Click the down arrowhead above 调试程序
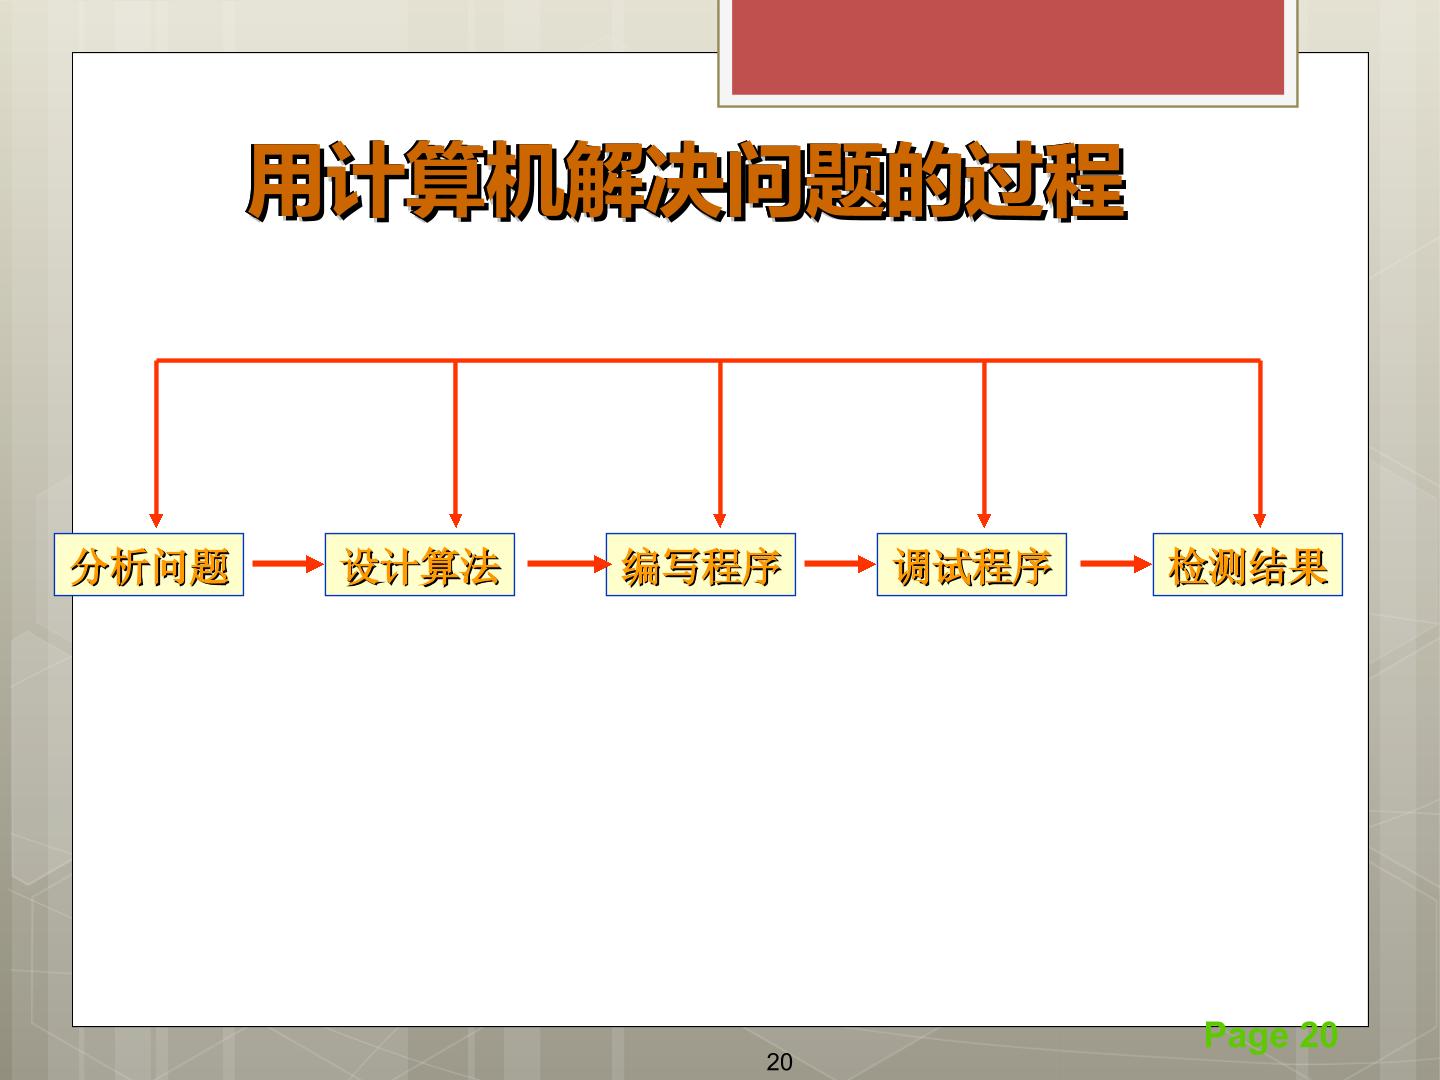1440x1080 pixels. [984, 520]
